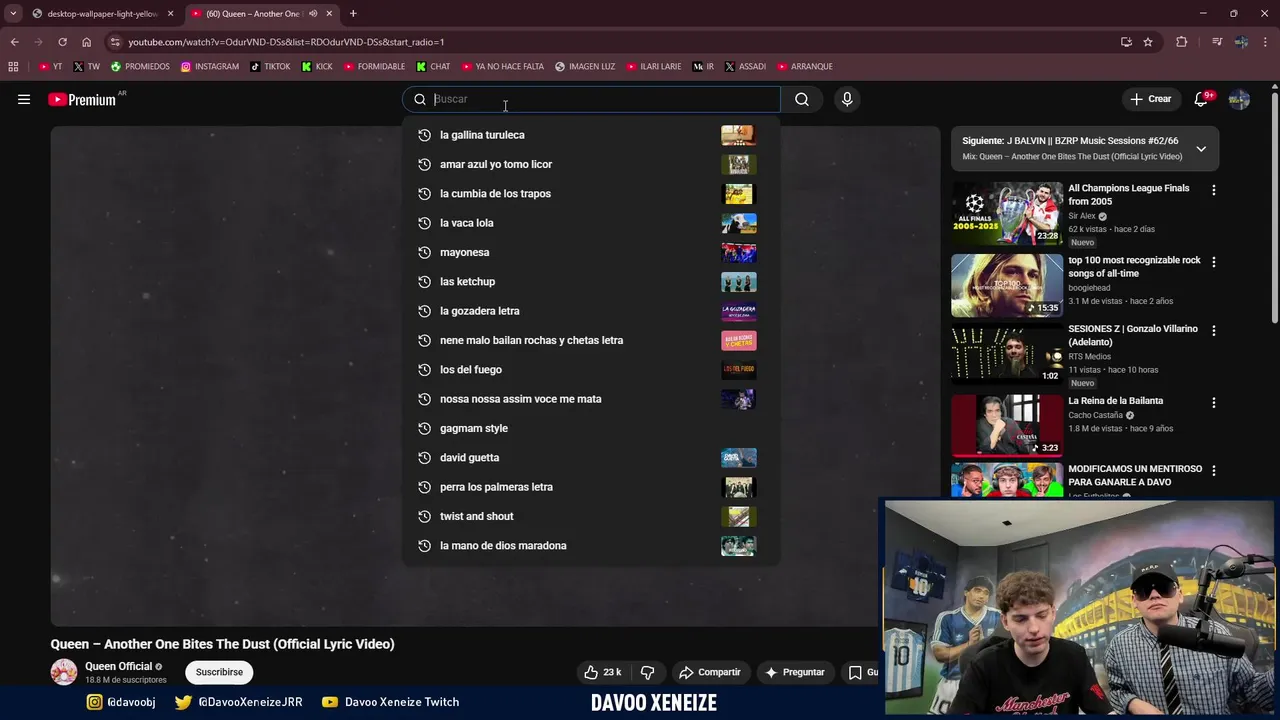The height and width of the screenshot is (720, 1280).
Task: Open the account avatar menu
Action: click(x=1239, y=99)
